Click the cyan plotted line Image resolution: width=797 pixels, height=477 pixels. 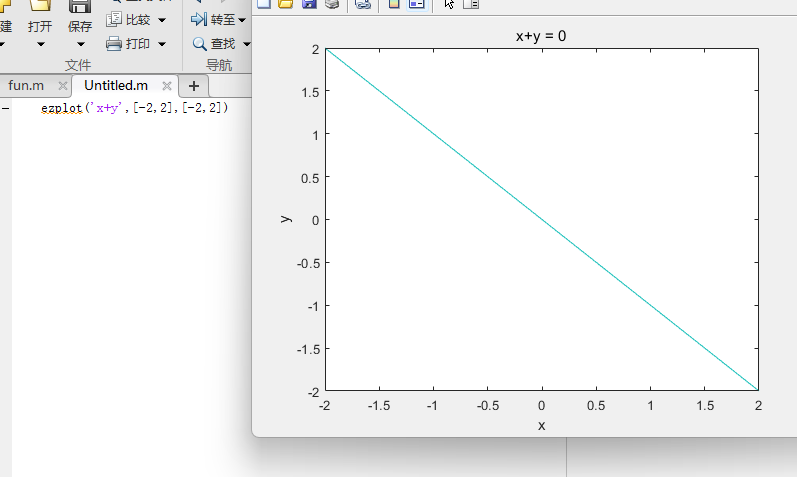pyautogui.click(x=542, y=220)
